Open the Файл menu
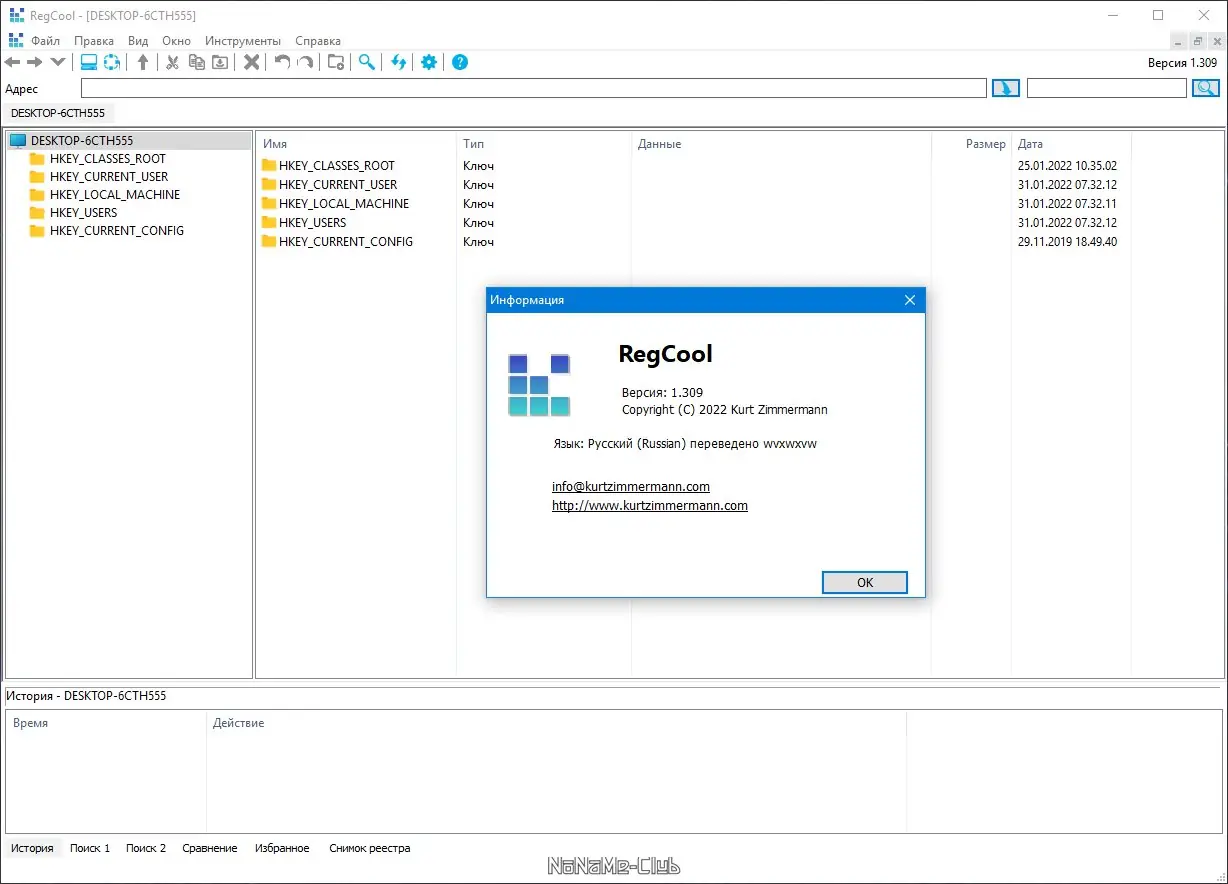This screenshot has width=1228, height=884. pyautogui.click(x=46, y=41)
